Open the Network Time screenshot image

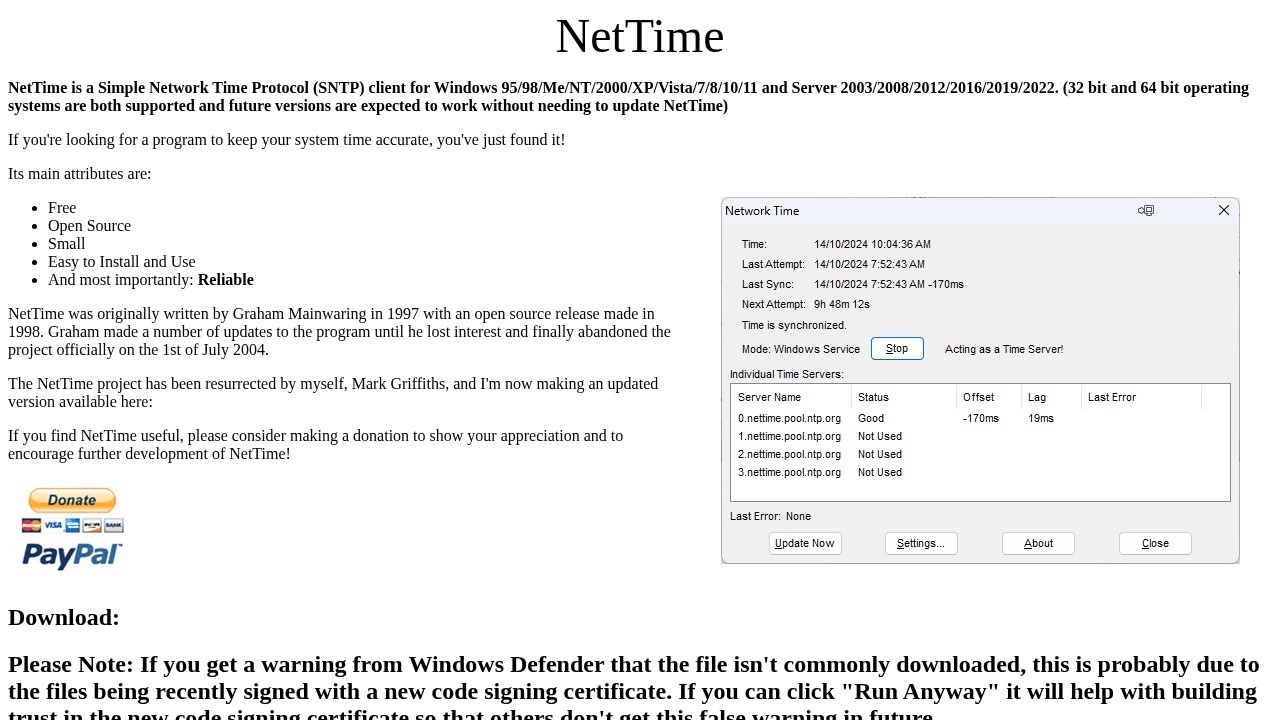click(x=980, y=381)
